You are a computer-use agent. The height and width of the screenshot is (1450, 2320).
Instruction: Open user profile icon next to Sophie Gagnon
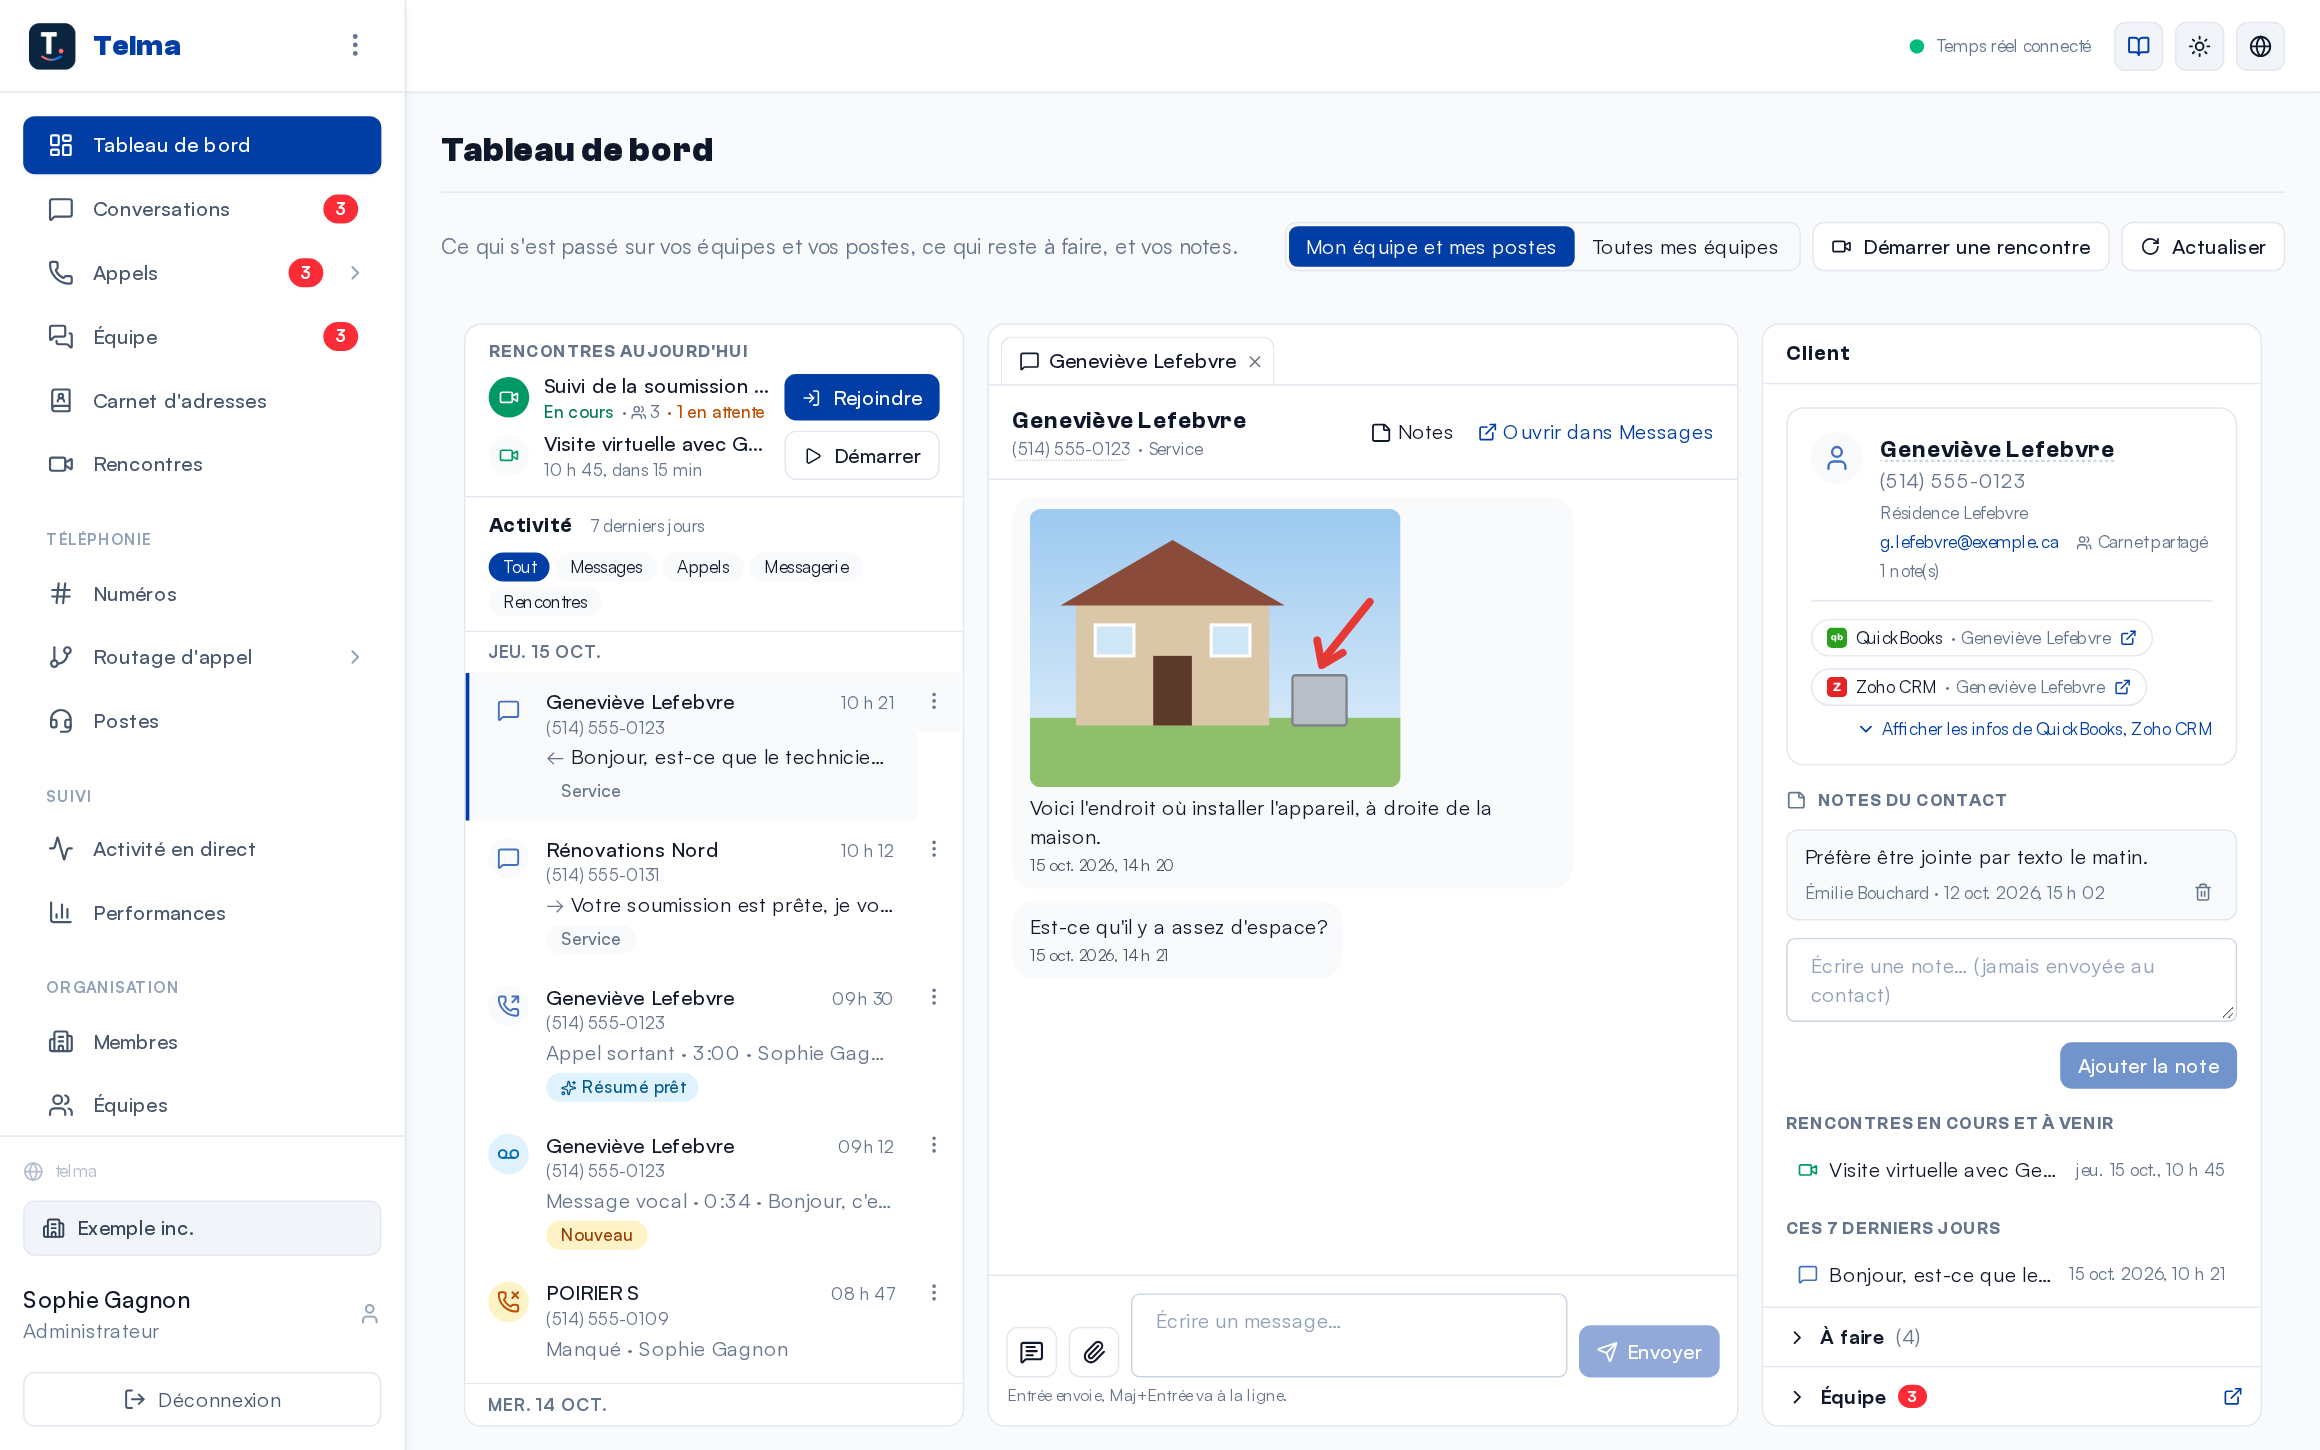coord(369,1314)
